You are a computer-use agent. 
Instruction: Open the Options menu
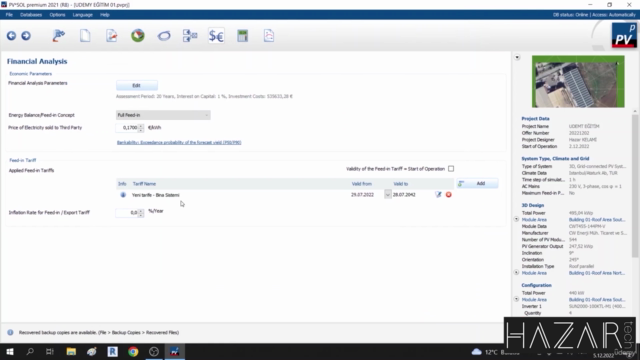(57, 15)
